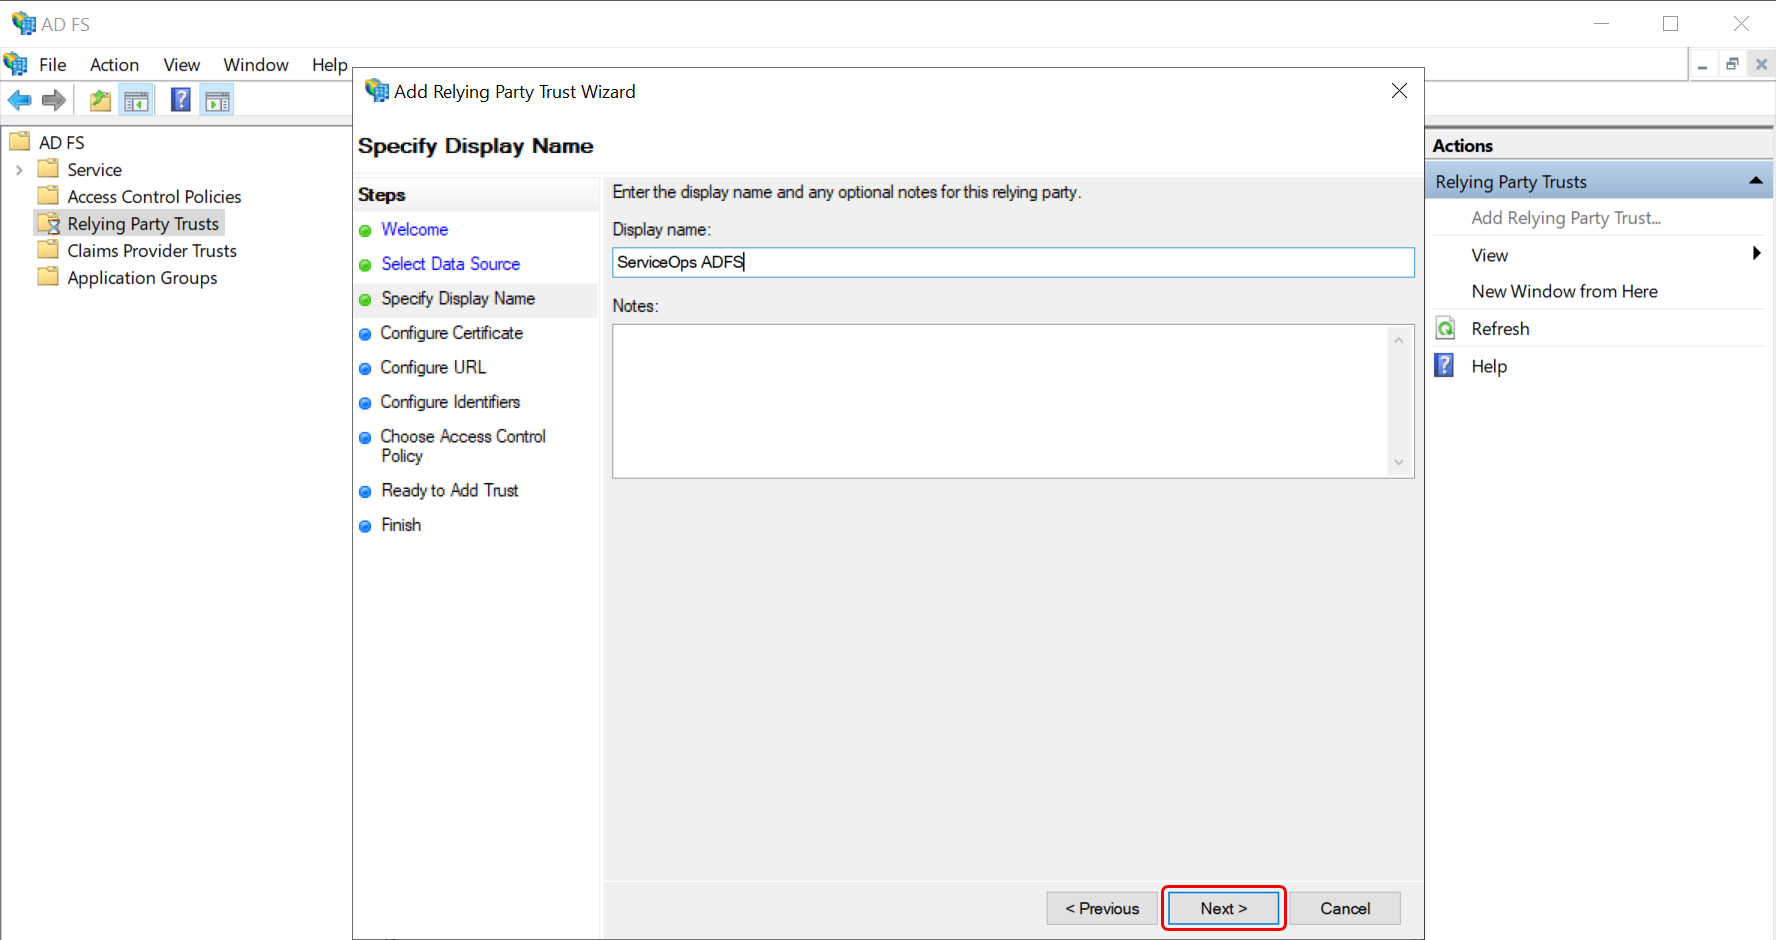Expand the Service tree node
This screenshot has width=1776, height=940.
coord(19,170)
